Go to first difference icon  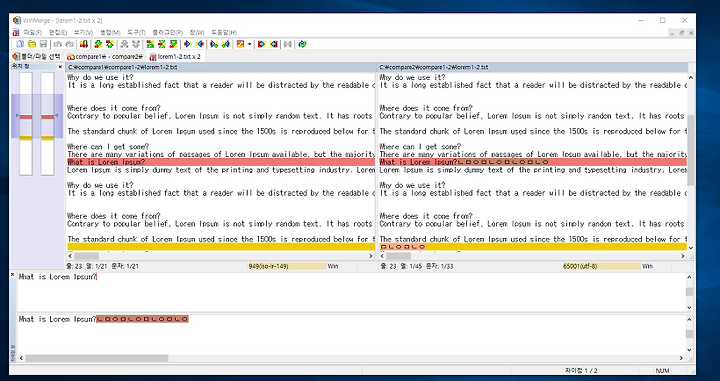click(x=150, y=44)
